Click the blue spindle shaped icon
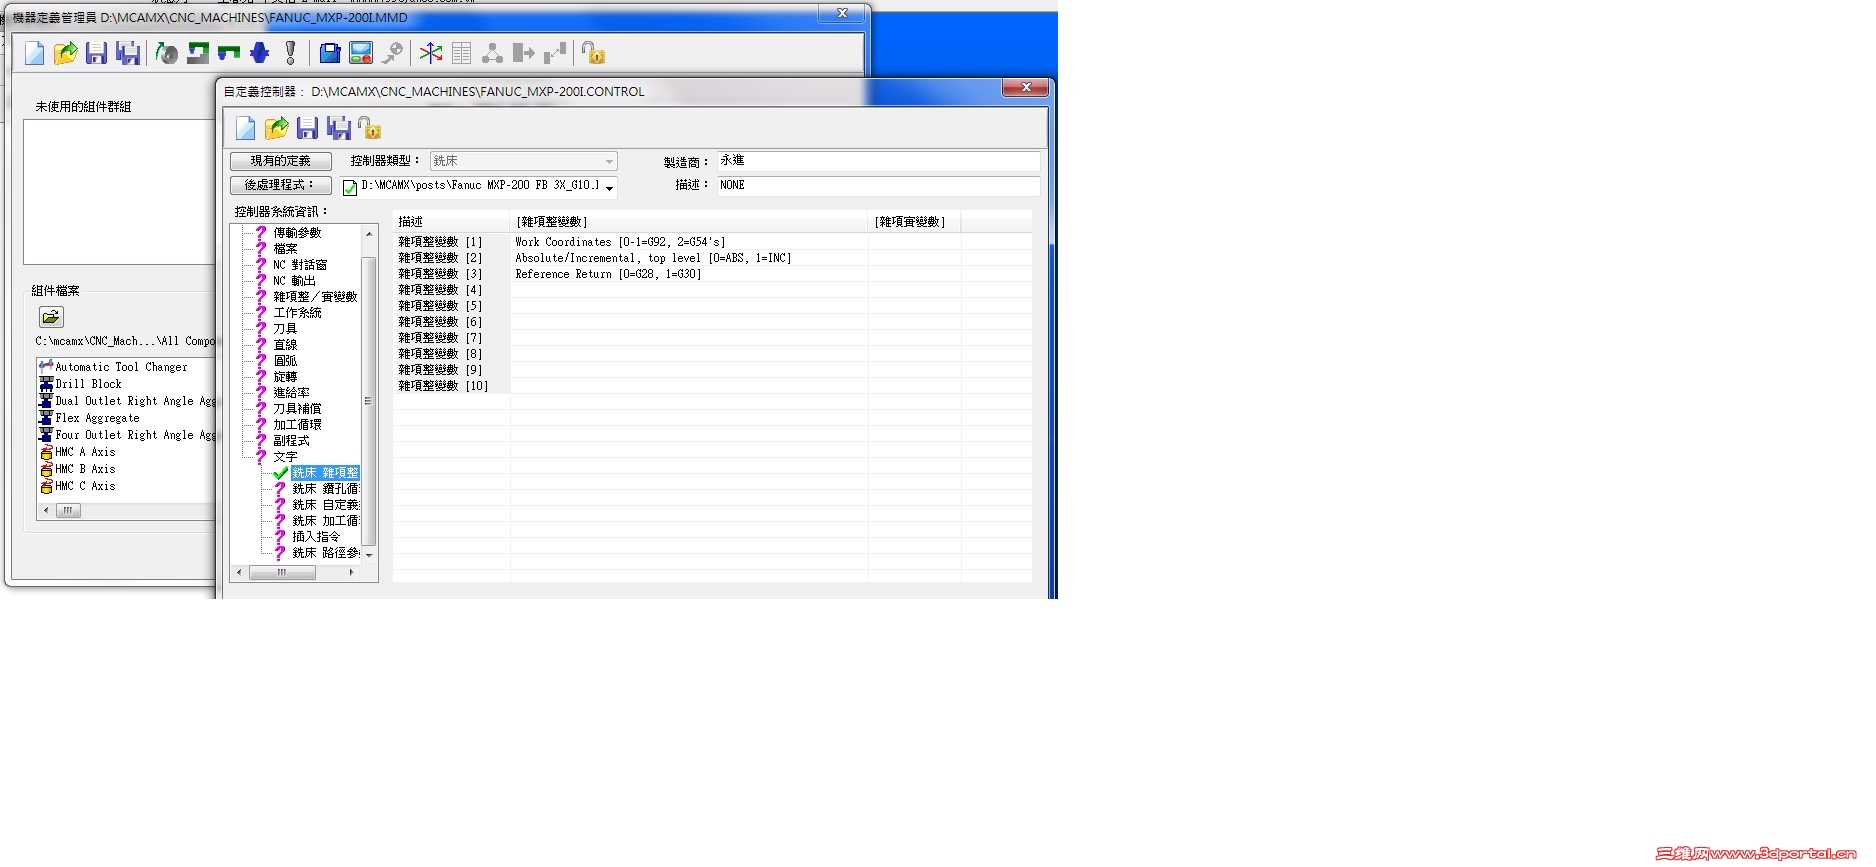This screenshot has width=1876, height=867. coord(260,52)
